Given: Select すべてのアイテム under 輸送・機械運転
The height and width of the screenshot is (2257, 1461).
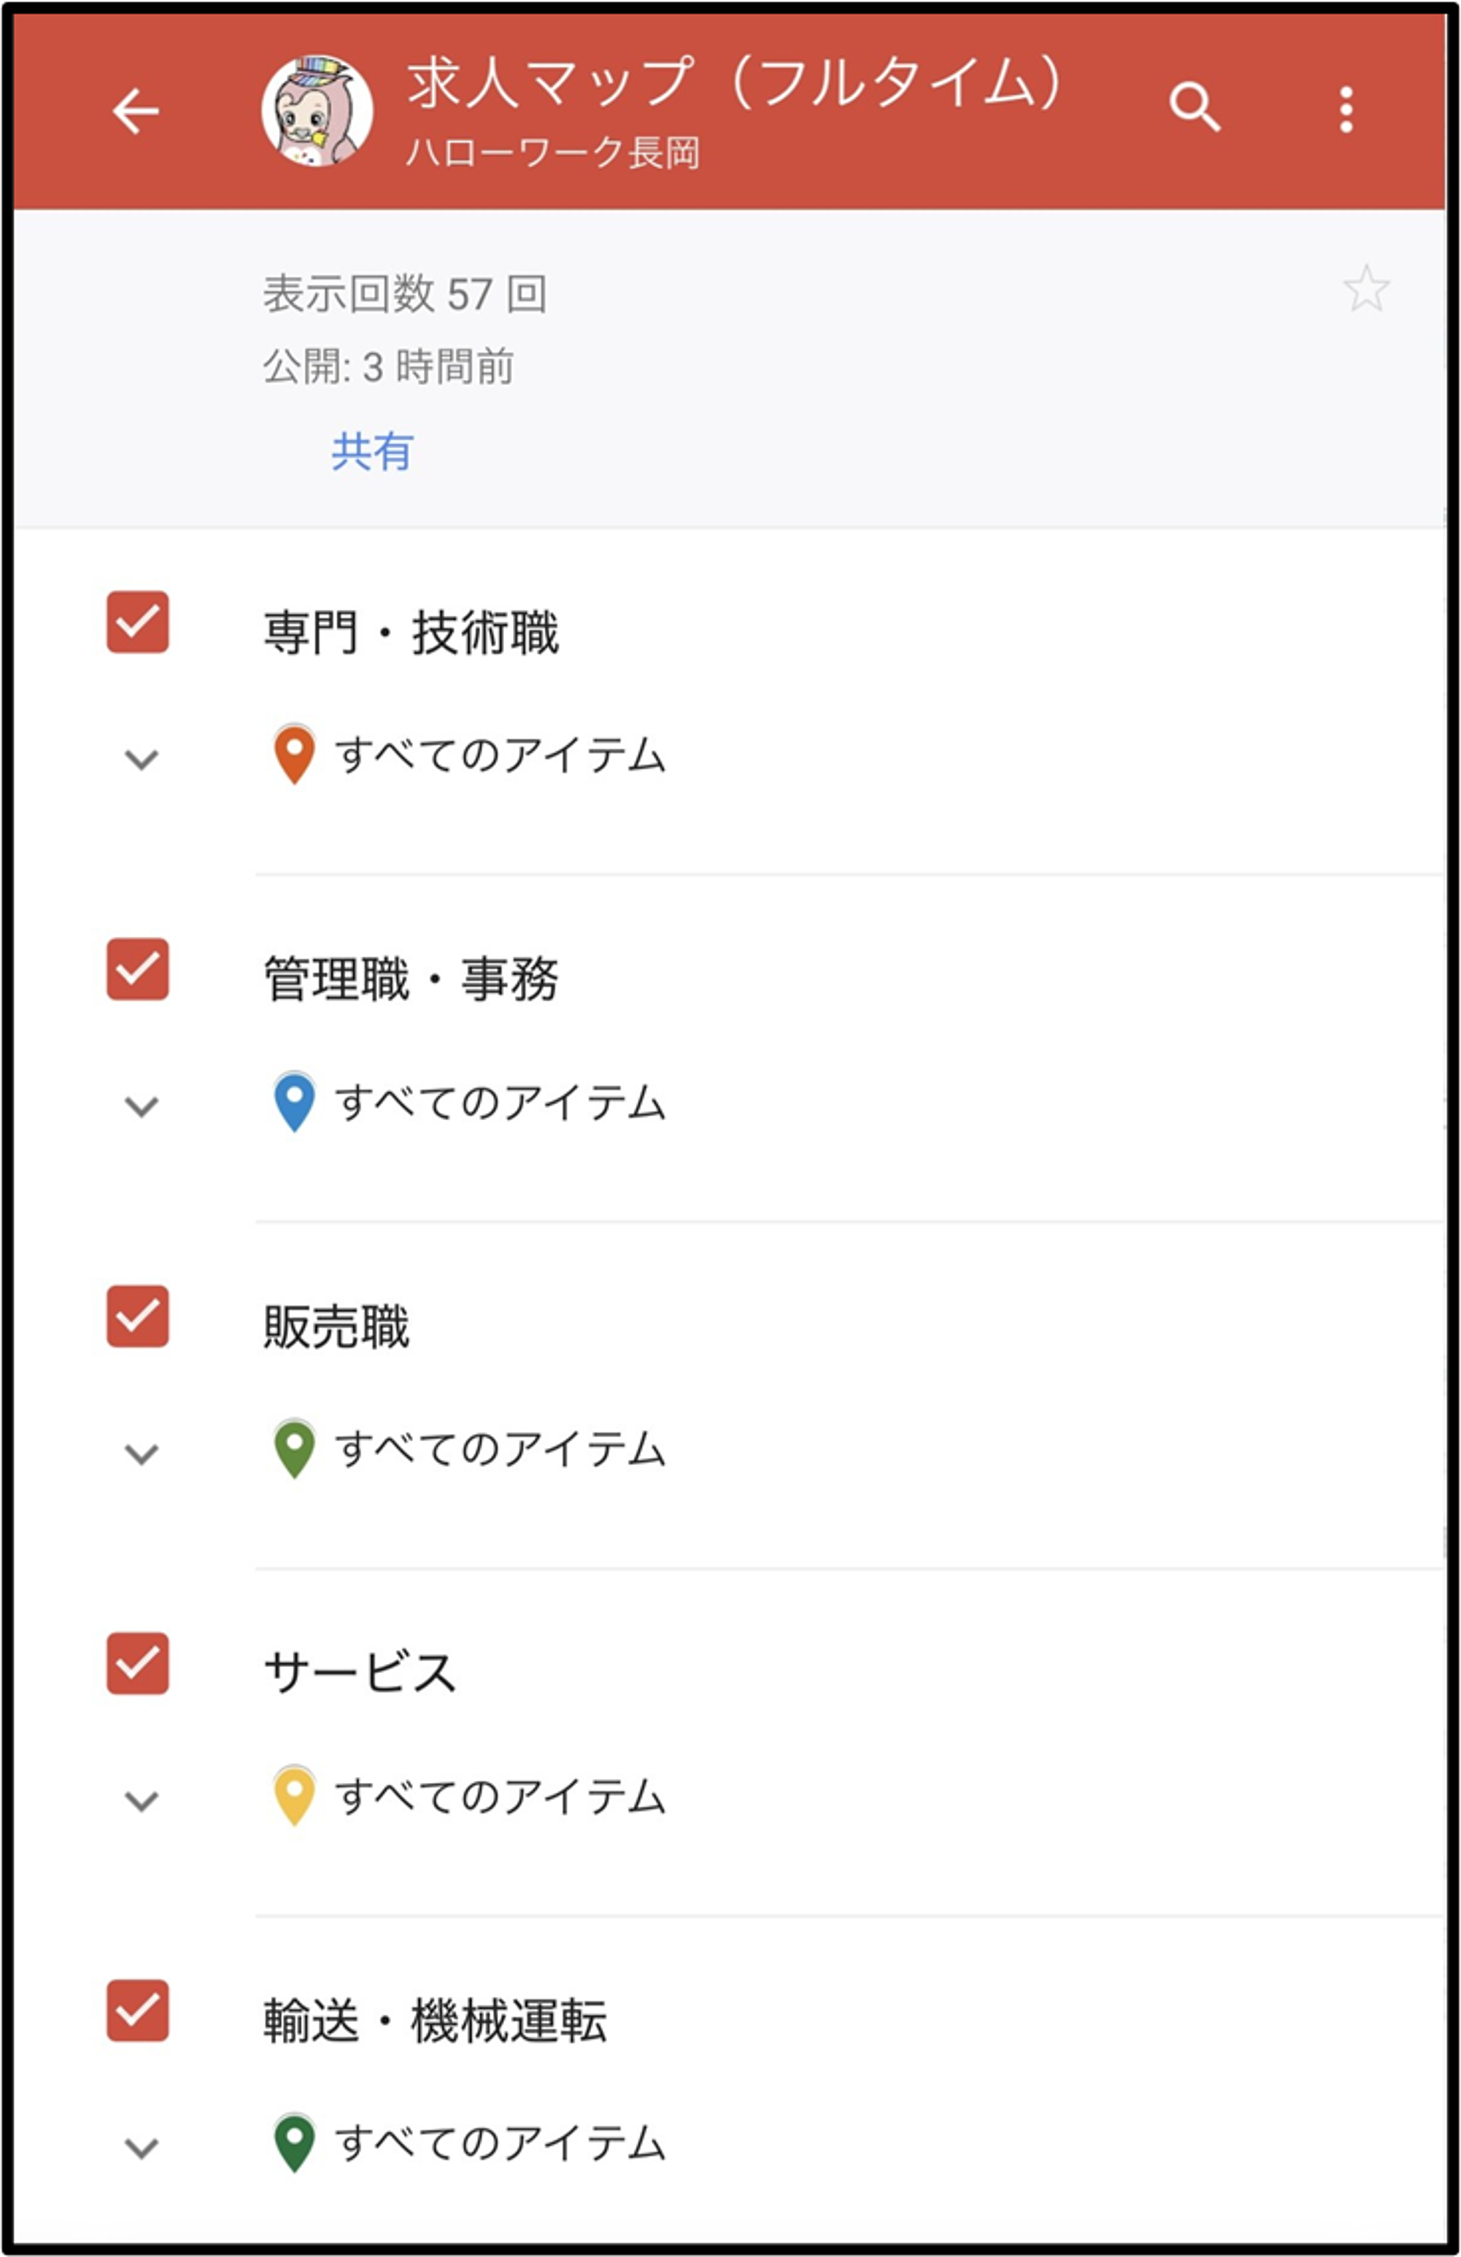Looking at the screenshot, I should click(499, 2143).
